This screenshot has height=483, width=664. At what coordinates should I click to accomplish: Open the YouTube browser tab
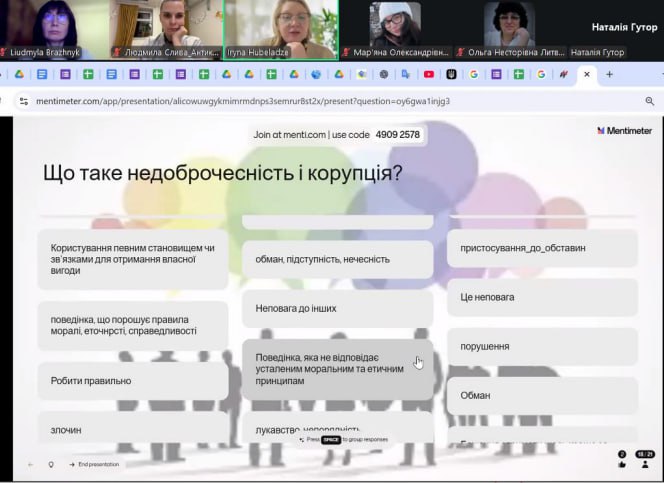[429, 74]
